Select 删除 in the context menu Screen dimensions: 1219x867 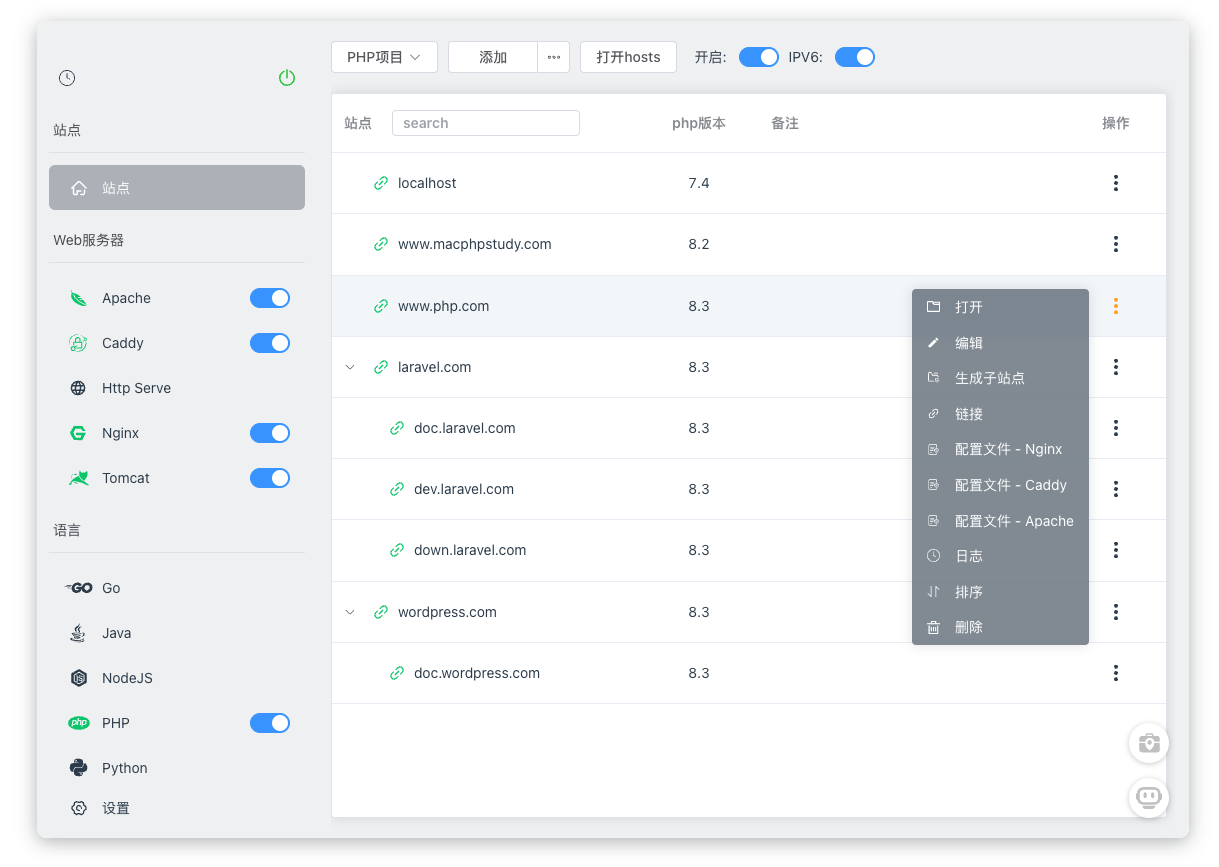click(x=968, y=627)
